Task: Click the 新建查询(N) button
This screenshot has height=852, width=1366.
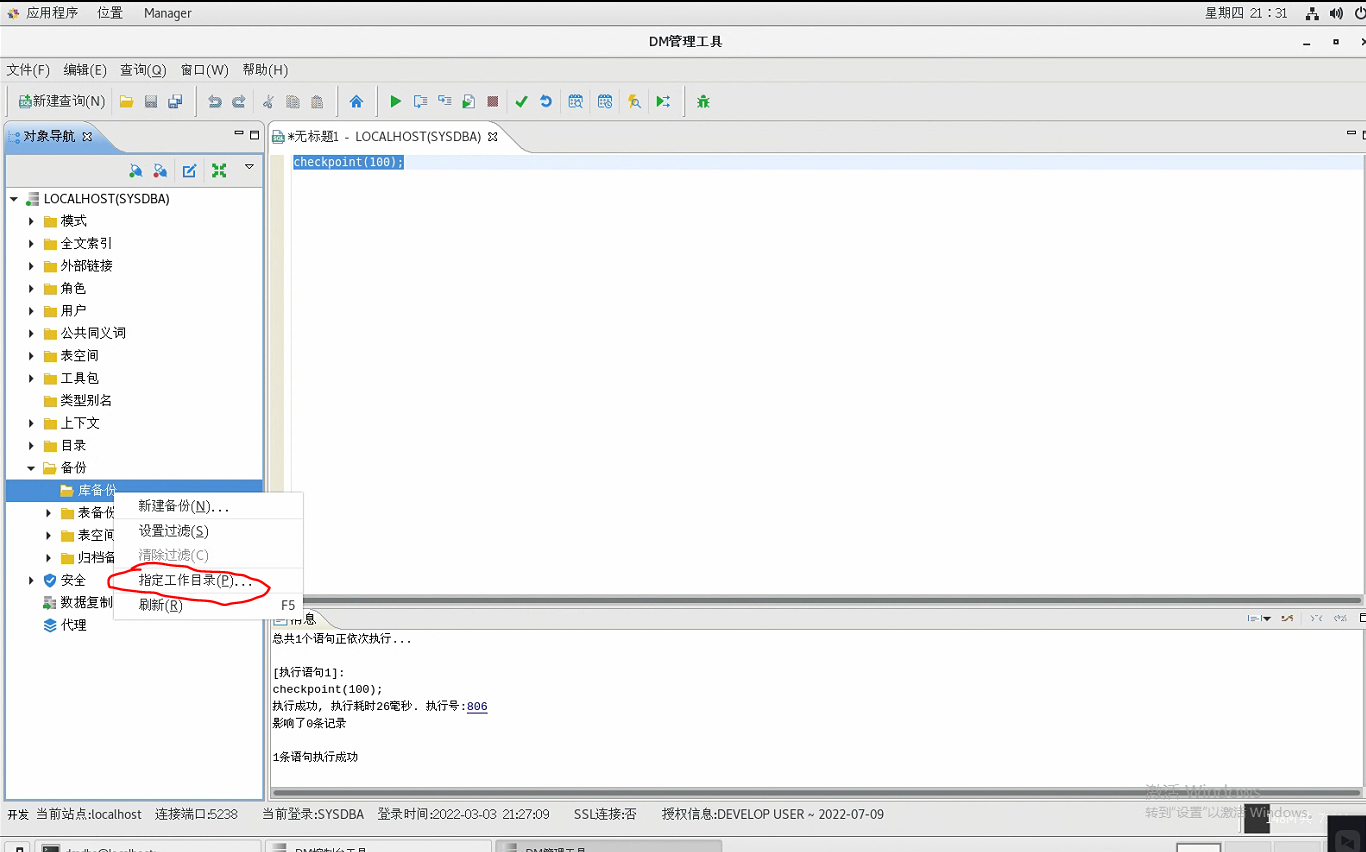Action: (61, 101)
